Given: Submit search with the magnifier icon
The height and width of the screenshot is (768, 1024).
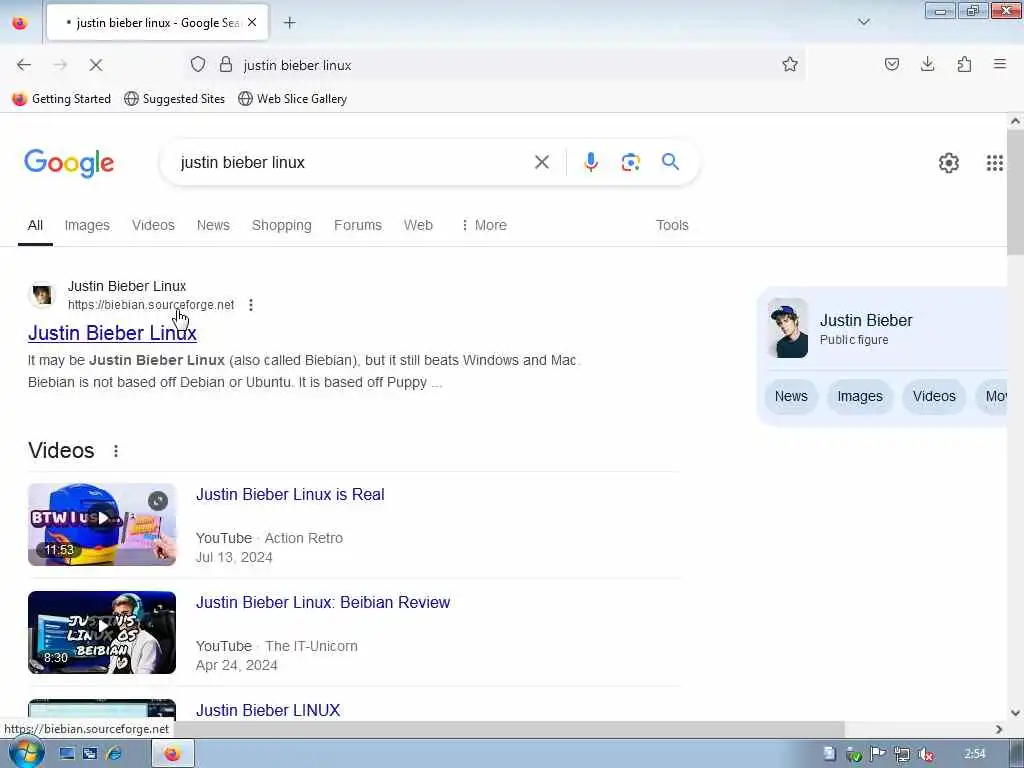Looking at the screenshot, I should [x=670, y=162].
